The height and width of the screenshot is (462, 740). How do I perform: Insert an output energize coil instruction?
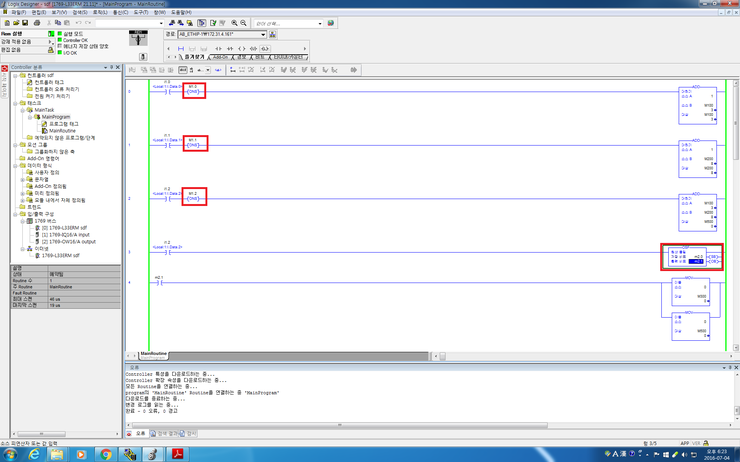[242, 49]
